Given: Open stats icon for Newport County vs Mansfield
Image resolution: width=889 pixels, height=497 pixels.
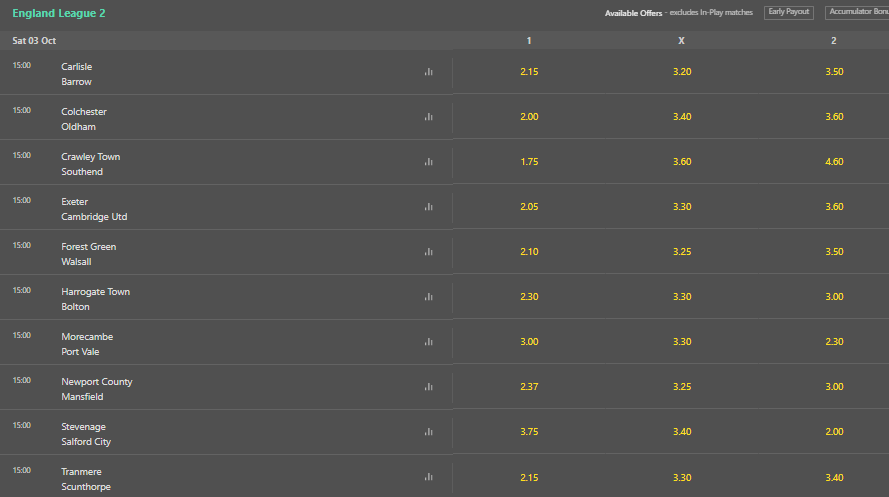Looking at the screenshot, I should (429, 387).
